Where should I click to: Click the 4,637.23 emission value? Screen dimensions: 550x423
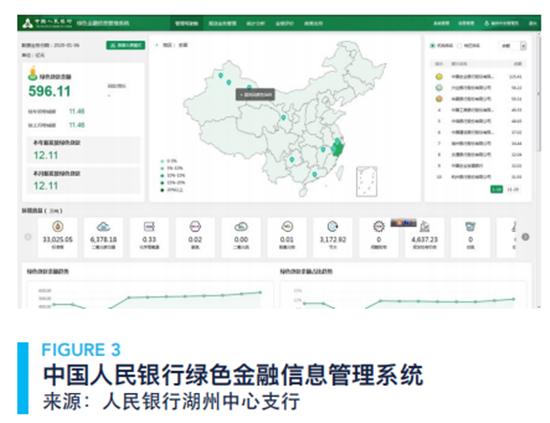425,239
